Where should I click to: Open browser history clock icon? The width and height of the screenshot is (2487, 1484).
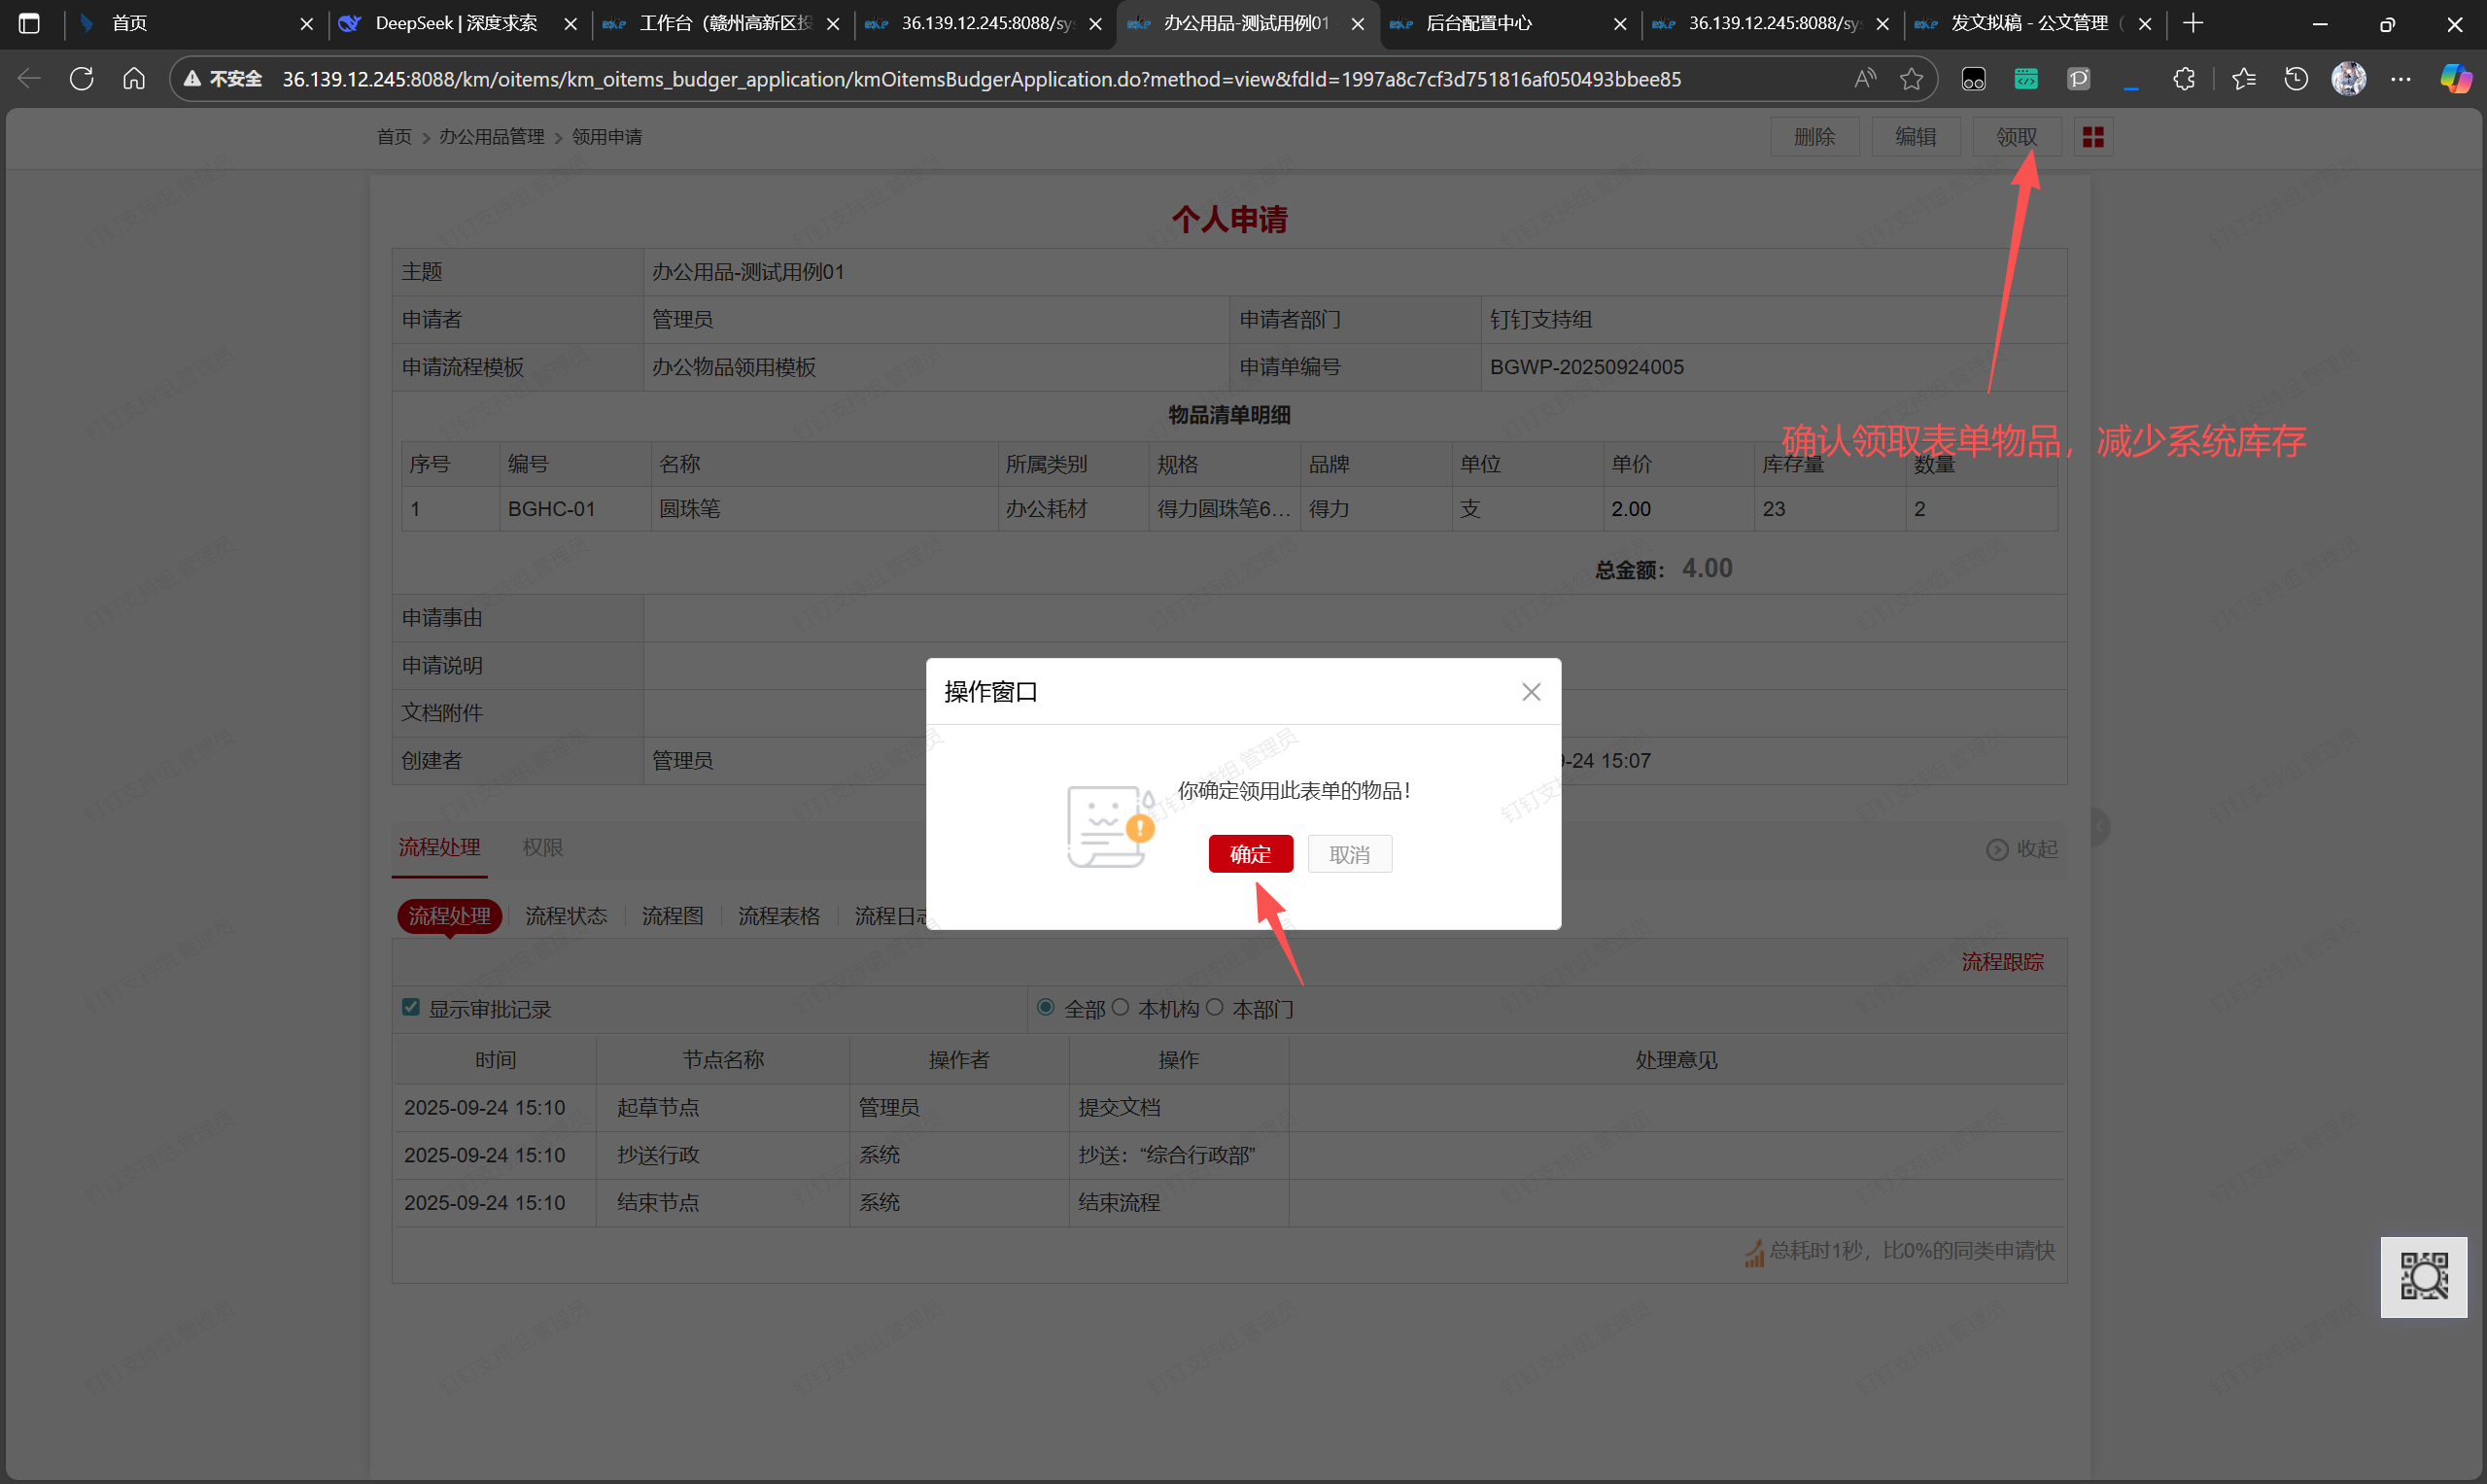click(x=2295, y=79)
